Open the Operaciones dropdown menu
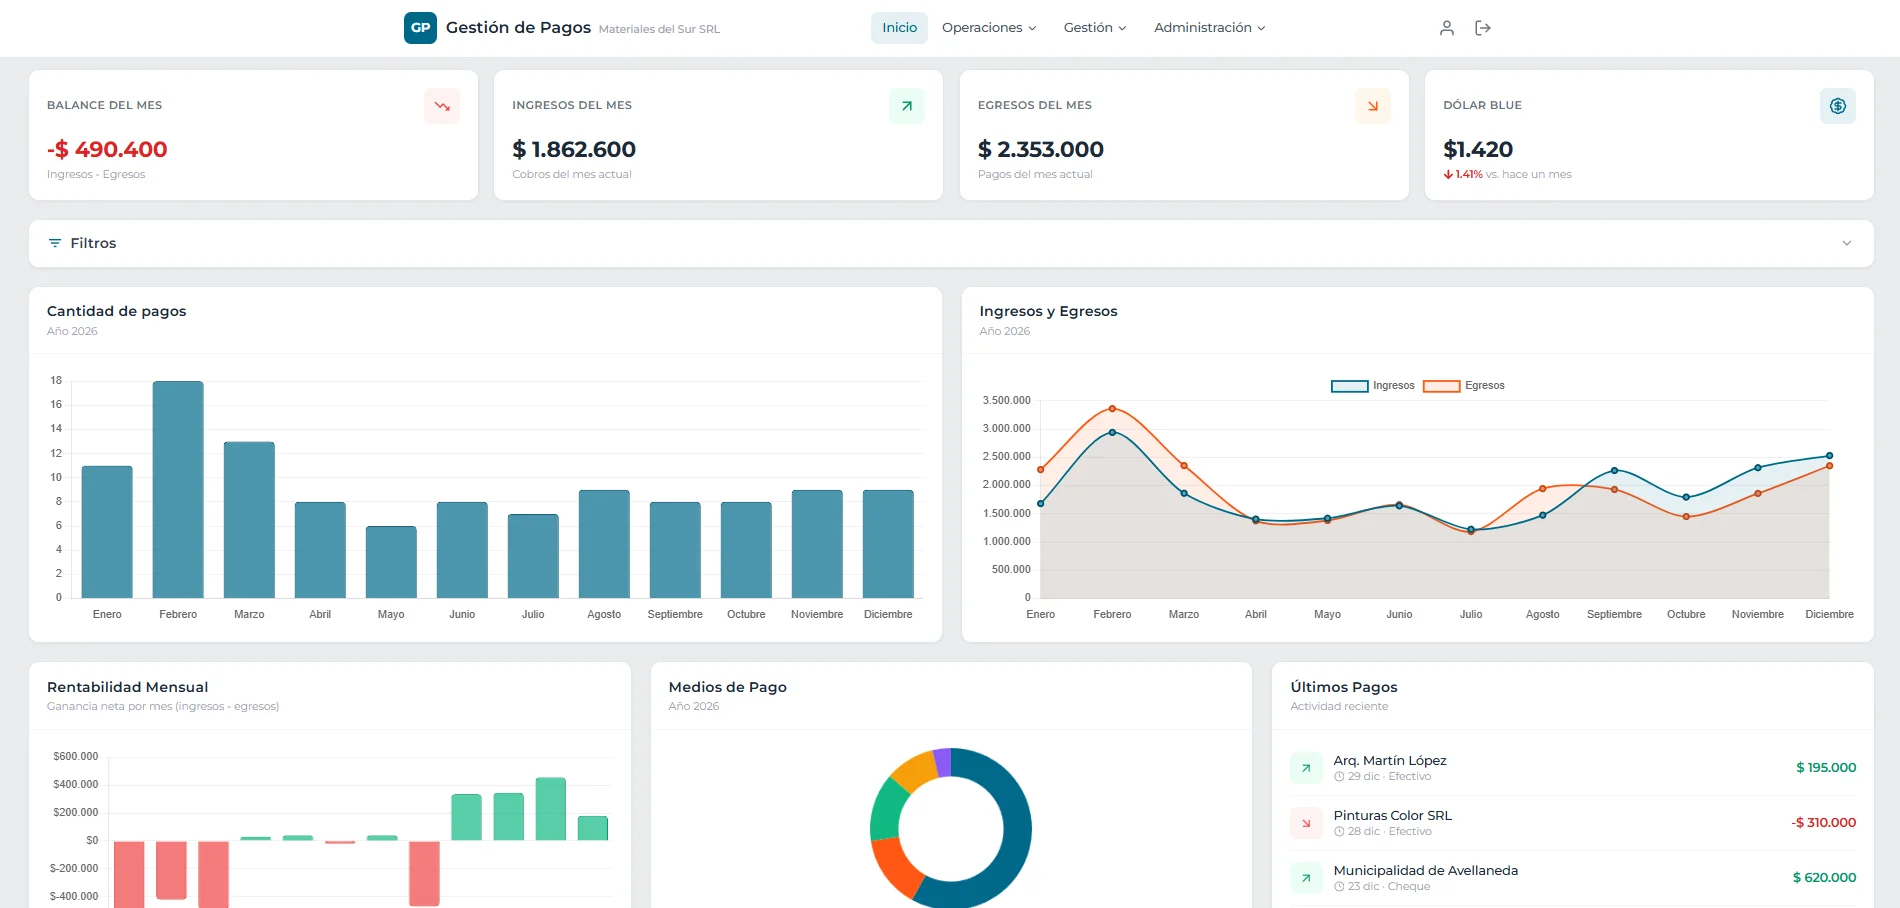 tap(988, 28)
